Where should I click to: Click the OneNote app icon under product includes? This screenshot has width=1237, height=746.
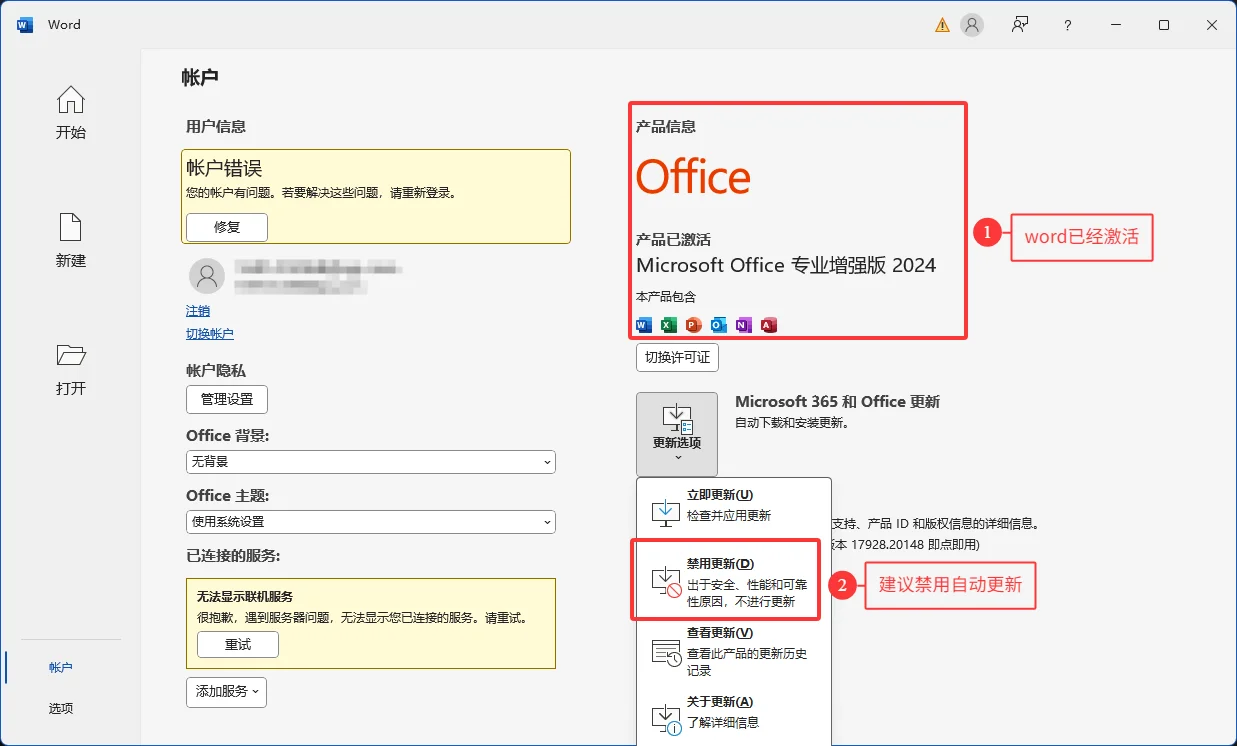click(744, 325)
